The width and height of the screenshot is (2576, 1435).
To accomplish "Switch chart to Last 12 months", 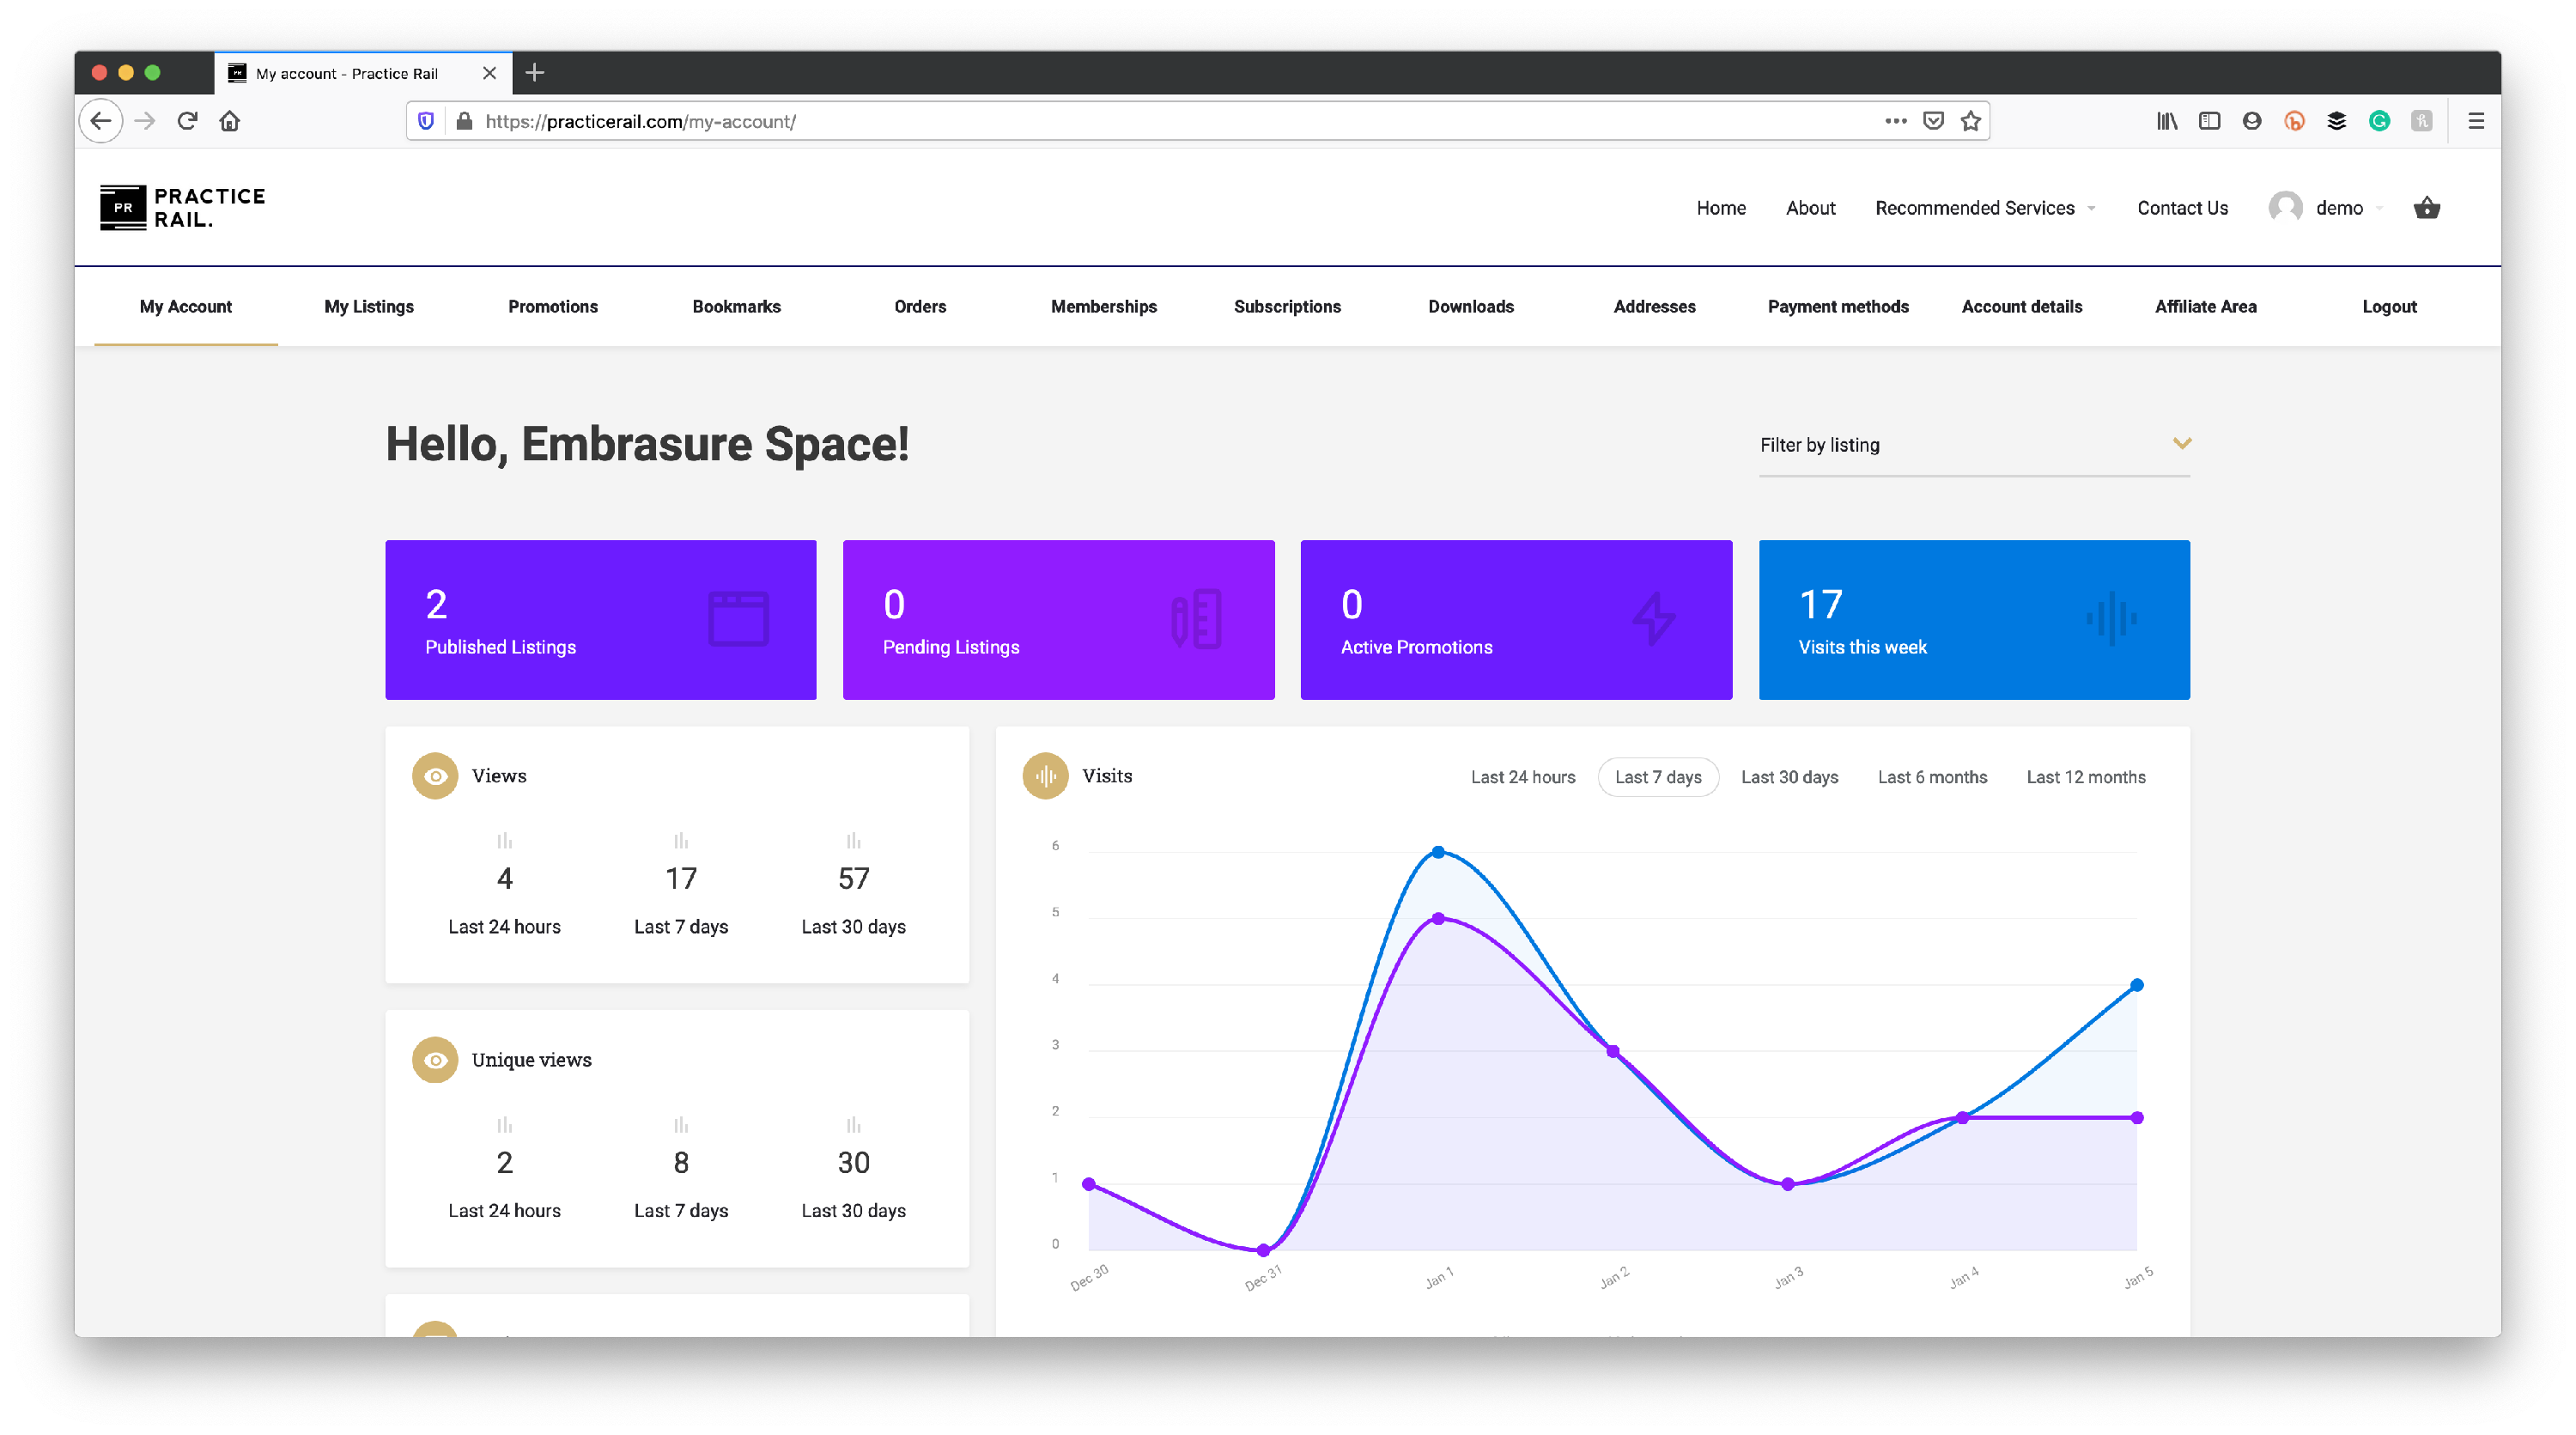I will point(2085,777).
